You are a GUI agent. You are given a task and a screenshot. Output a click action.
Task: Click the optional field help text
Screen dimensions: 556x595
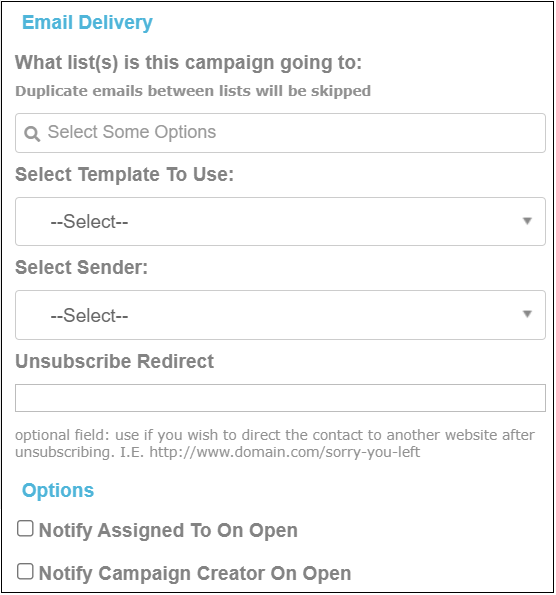(x=275, y=444)
